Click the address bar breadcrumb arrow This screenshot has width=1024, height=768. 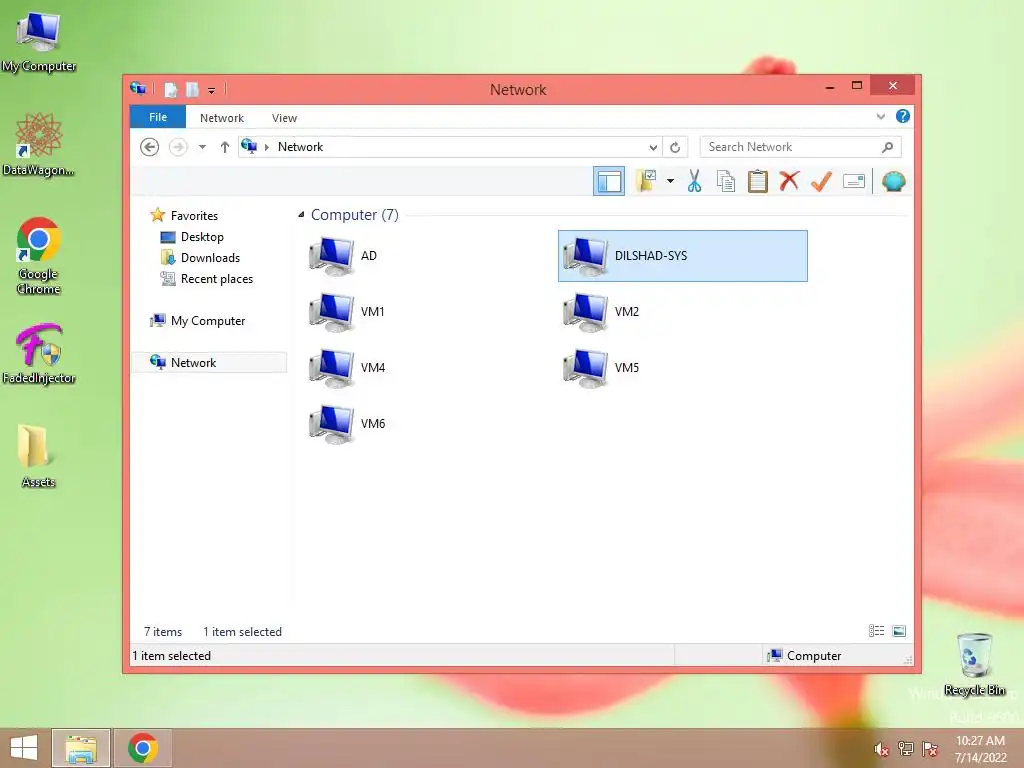266,147
